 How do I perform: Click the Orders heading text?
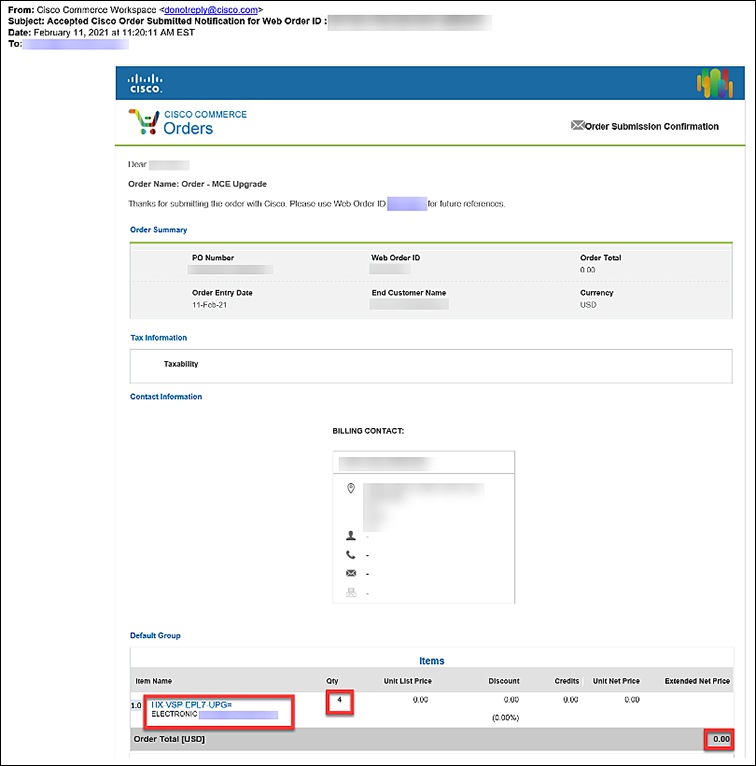point(188,128)
